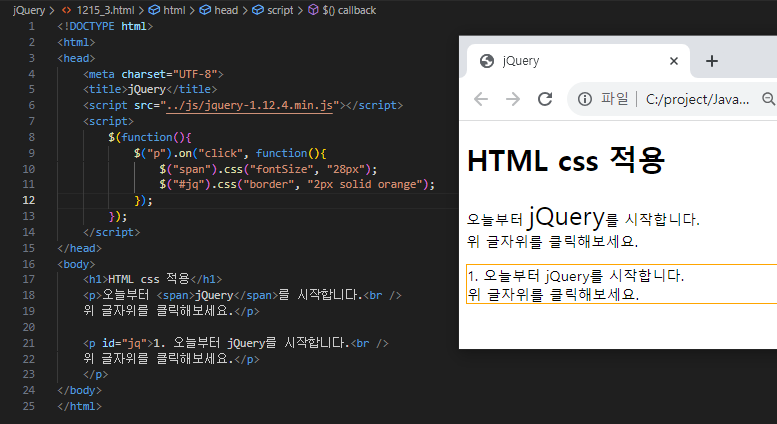The image size is (777, 424).
Task: Click line number 12 in the gutter
Action: 29,200
